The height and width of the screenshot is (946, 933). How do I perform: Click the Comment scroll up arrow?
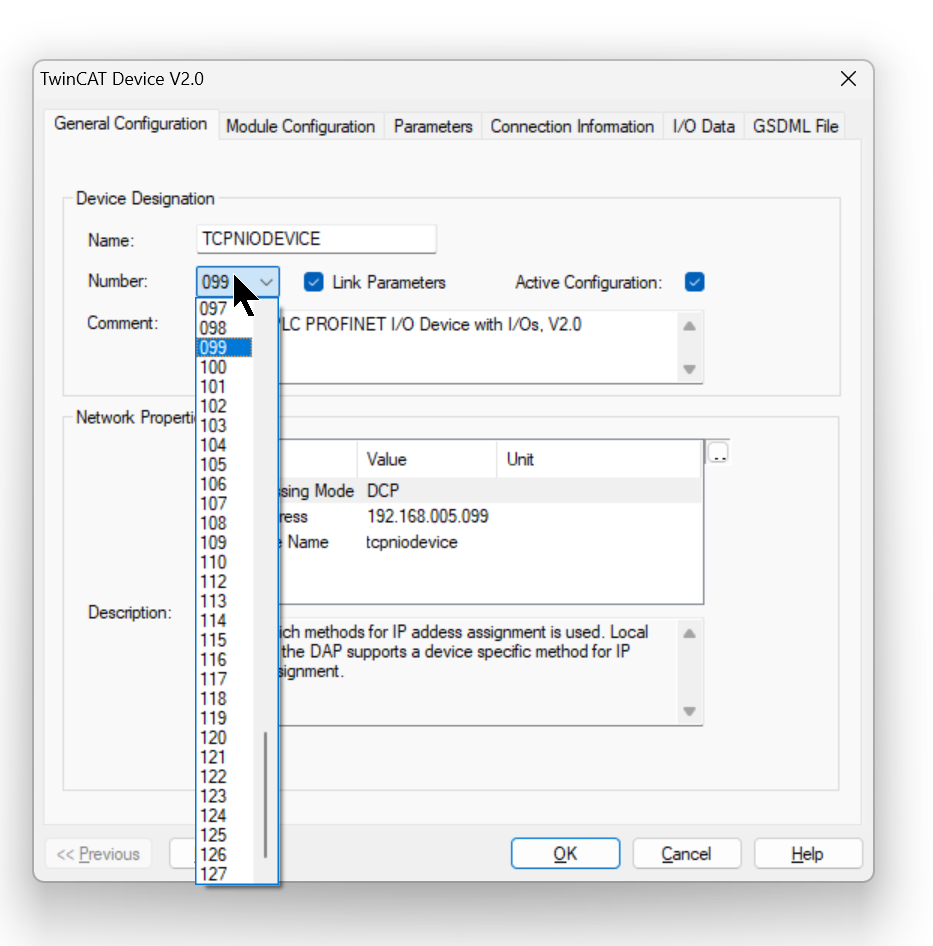(689, 326)
